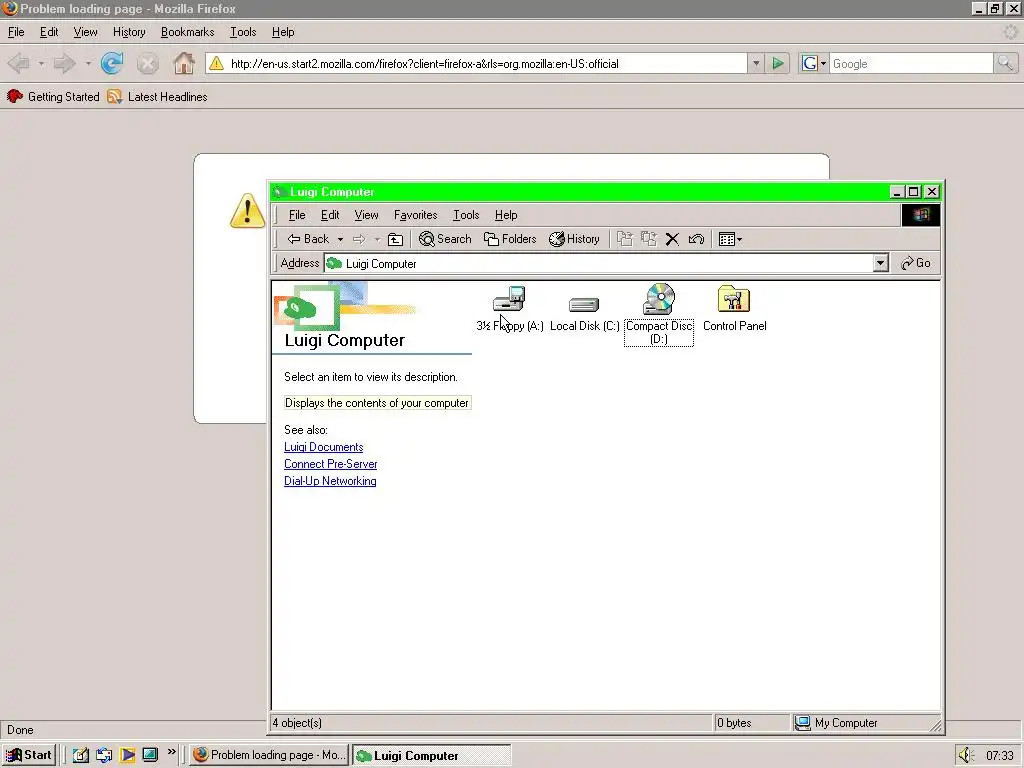Click the Luigi Computer taskbar button
This screenshot has height=768, width=1024.
click(431, 755)
